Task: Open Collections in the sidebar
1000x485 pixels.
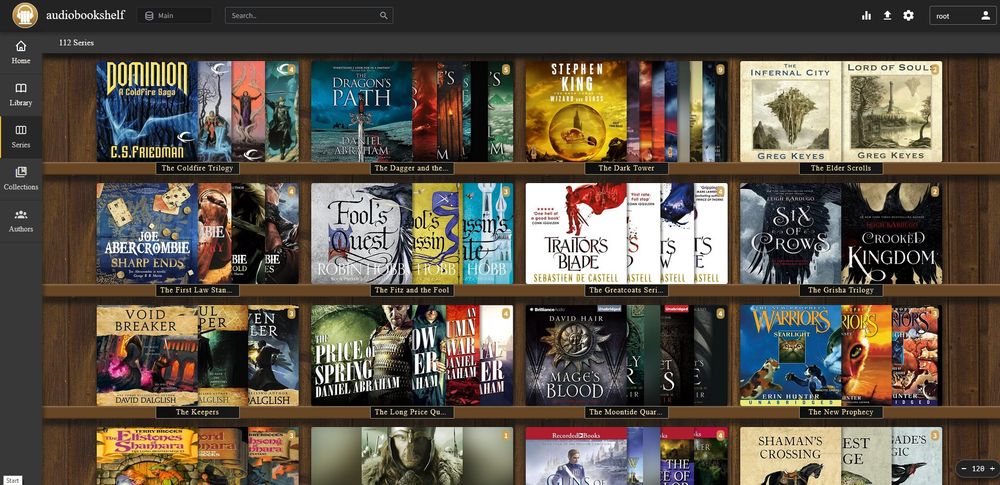Action: [21, 179]
